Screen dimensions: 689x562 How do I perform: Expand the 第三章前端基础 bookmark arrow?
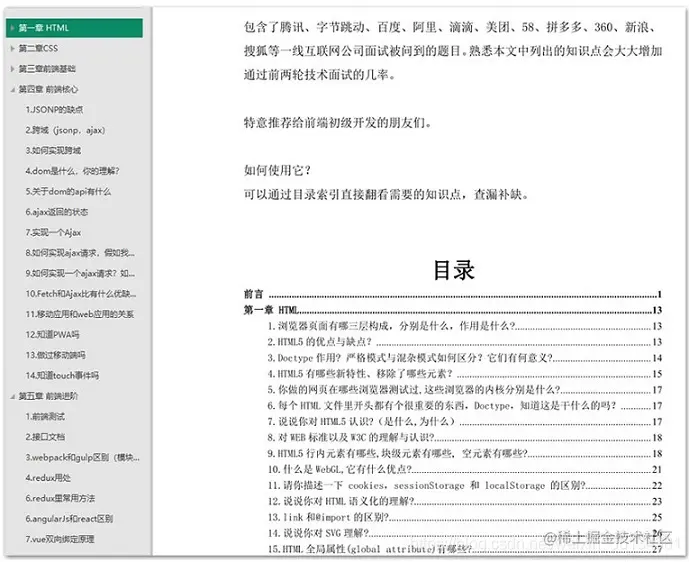pos(13,69)
